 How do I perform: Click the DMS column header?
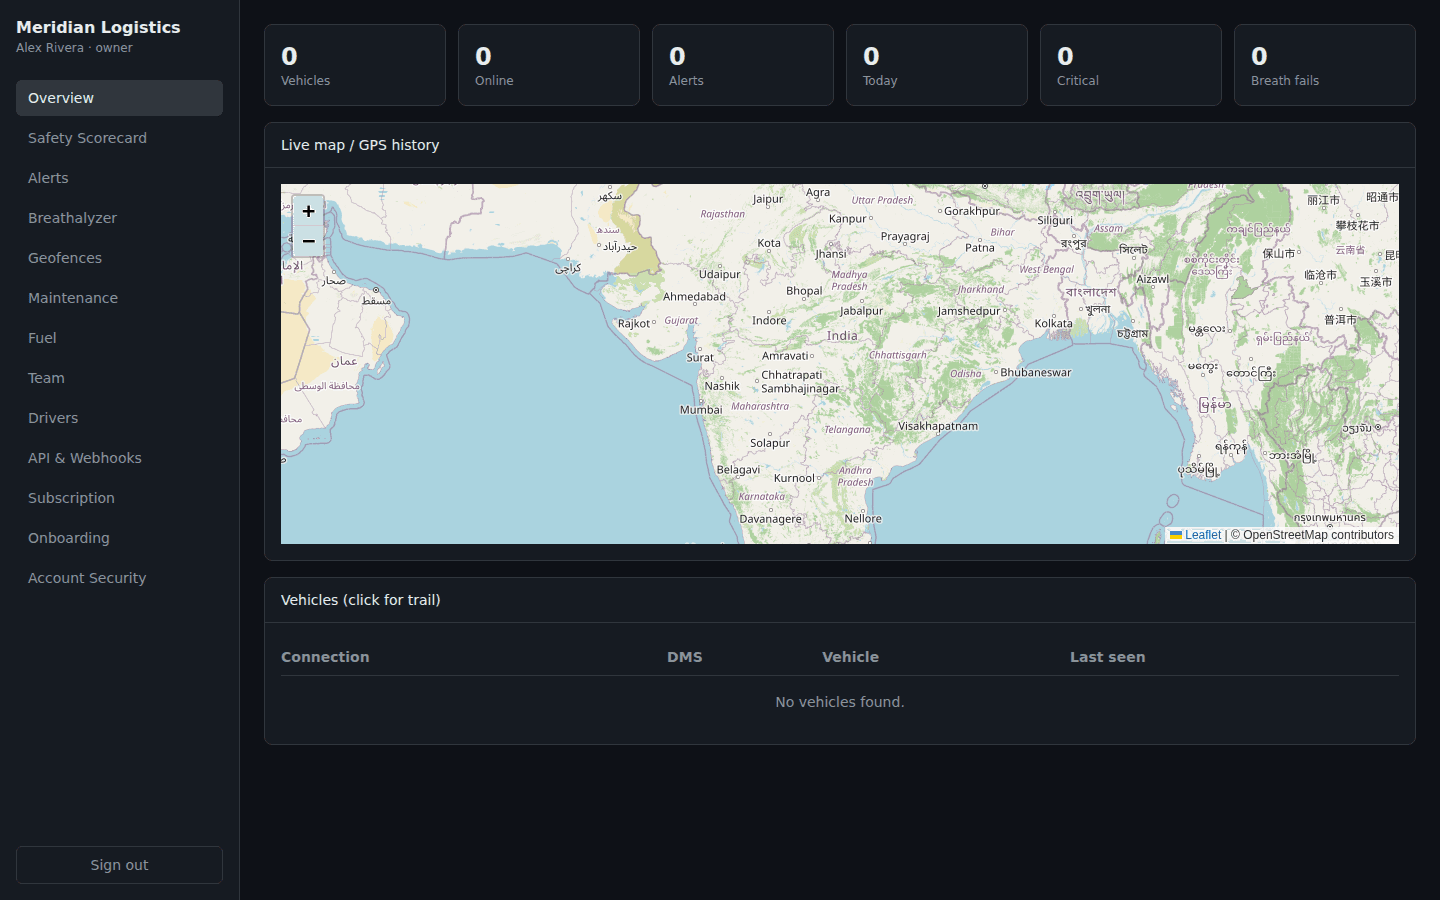pyautogui.click(x=685, y=657)
